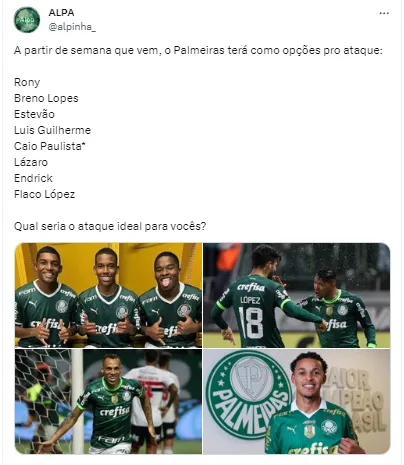Open the three-dot more options menu
The height and width of the screenshot is (465, 404).
pos(384,13)
